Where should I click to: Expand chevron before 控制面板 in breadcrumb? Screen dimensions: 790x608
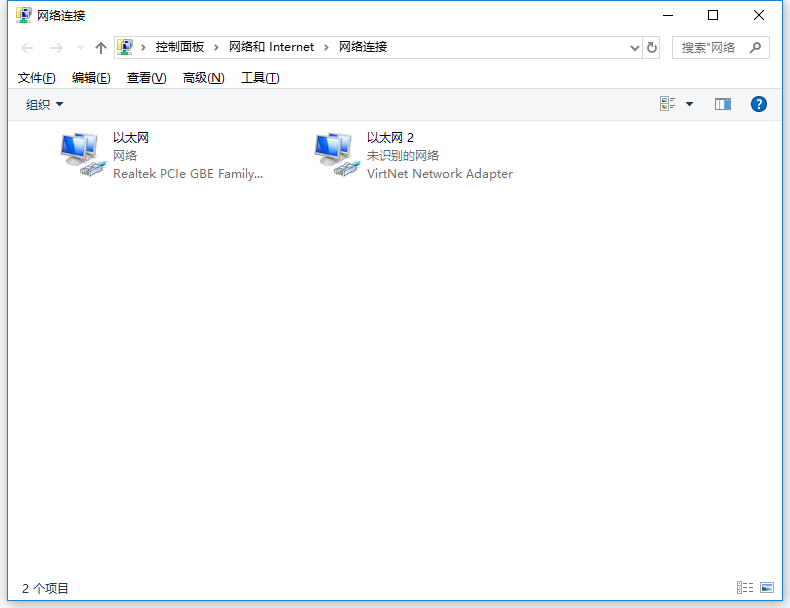click(x=143, y=47)
